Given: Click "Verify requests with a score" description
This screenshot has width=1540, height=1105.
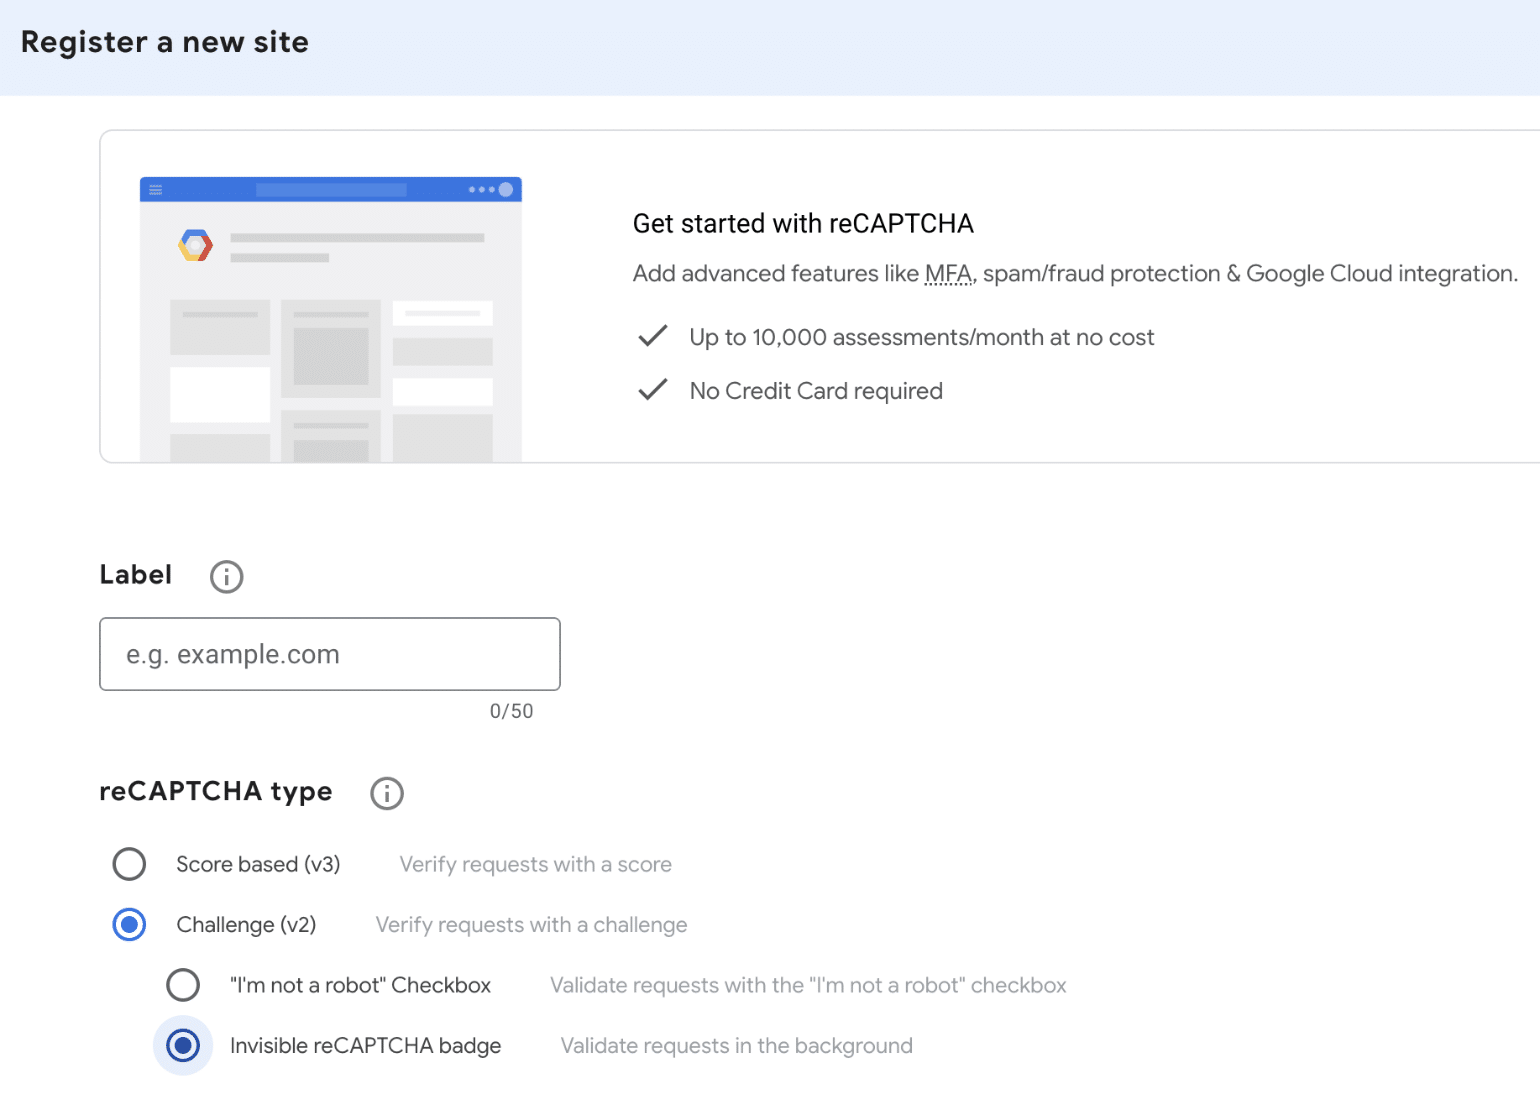Looking at the screenshot, I should [x=535, y=864].
